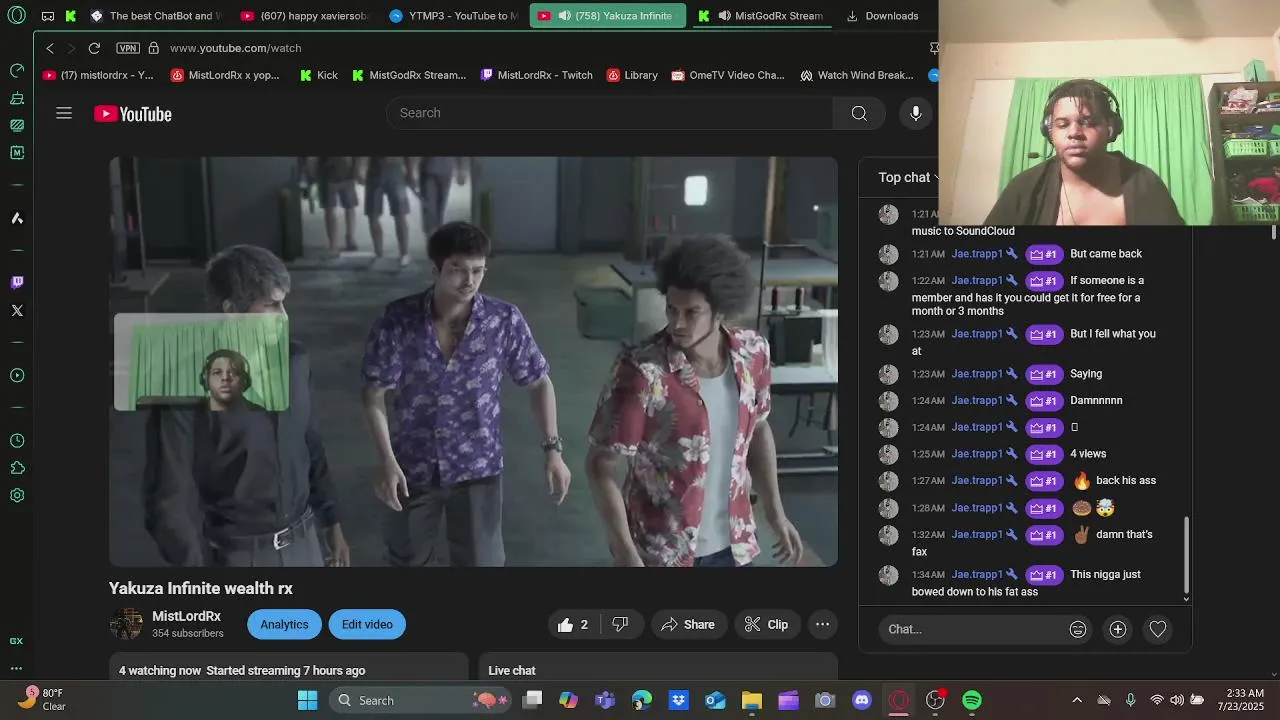Open History clock icon in sidebar
The height and width of the screenshot is (720, 1280).
[17, 441]
